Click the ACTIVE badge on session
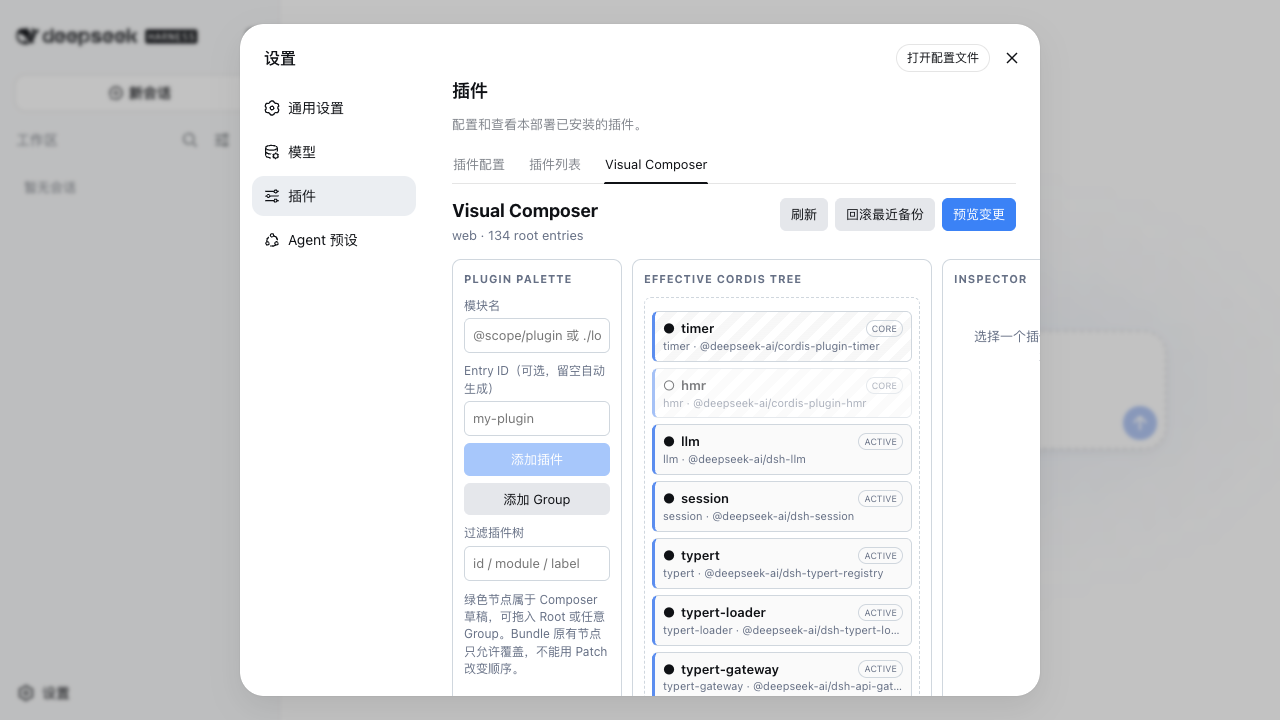This screenshot has height=720, width=1280. [880, 498]
